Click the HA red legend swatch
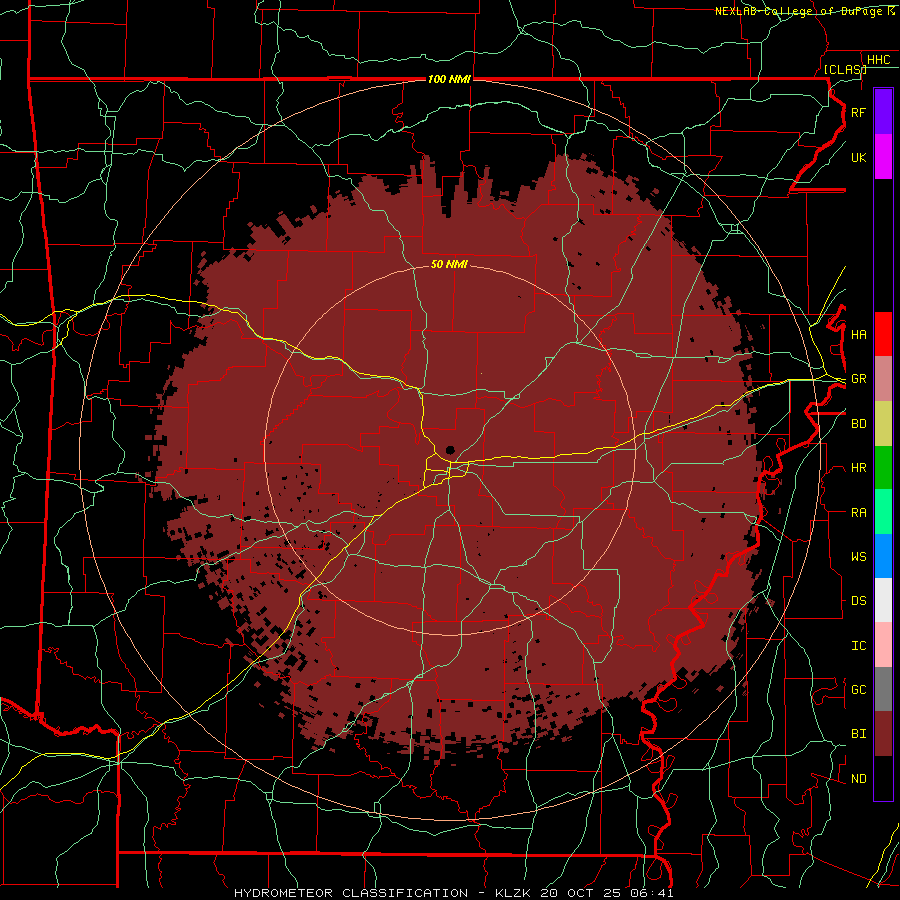Viewport: 900px width, 900px height. click(x=883, y=334)
